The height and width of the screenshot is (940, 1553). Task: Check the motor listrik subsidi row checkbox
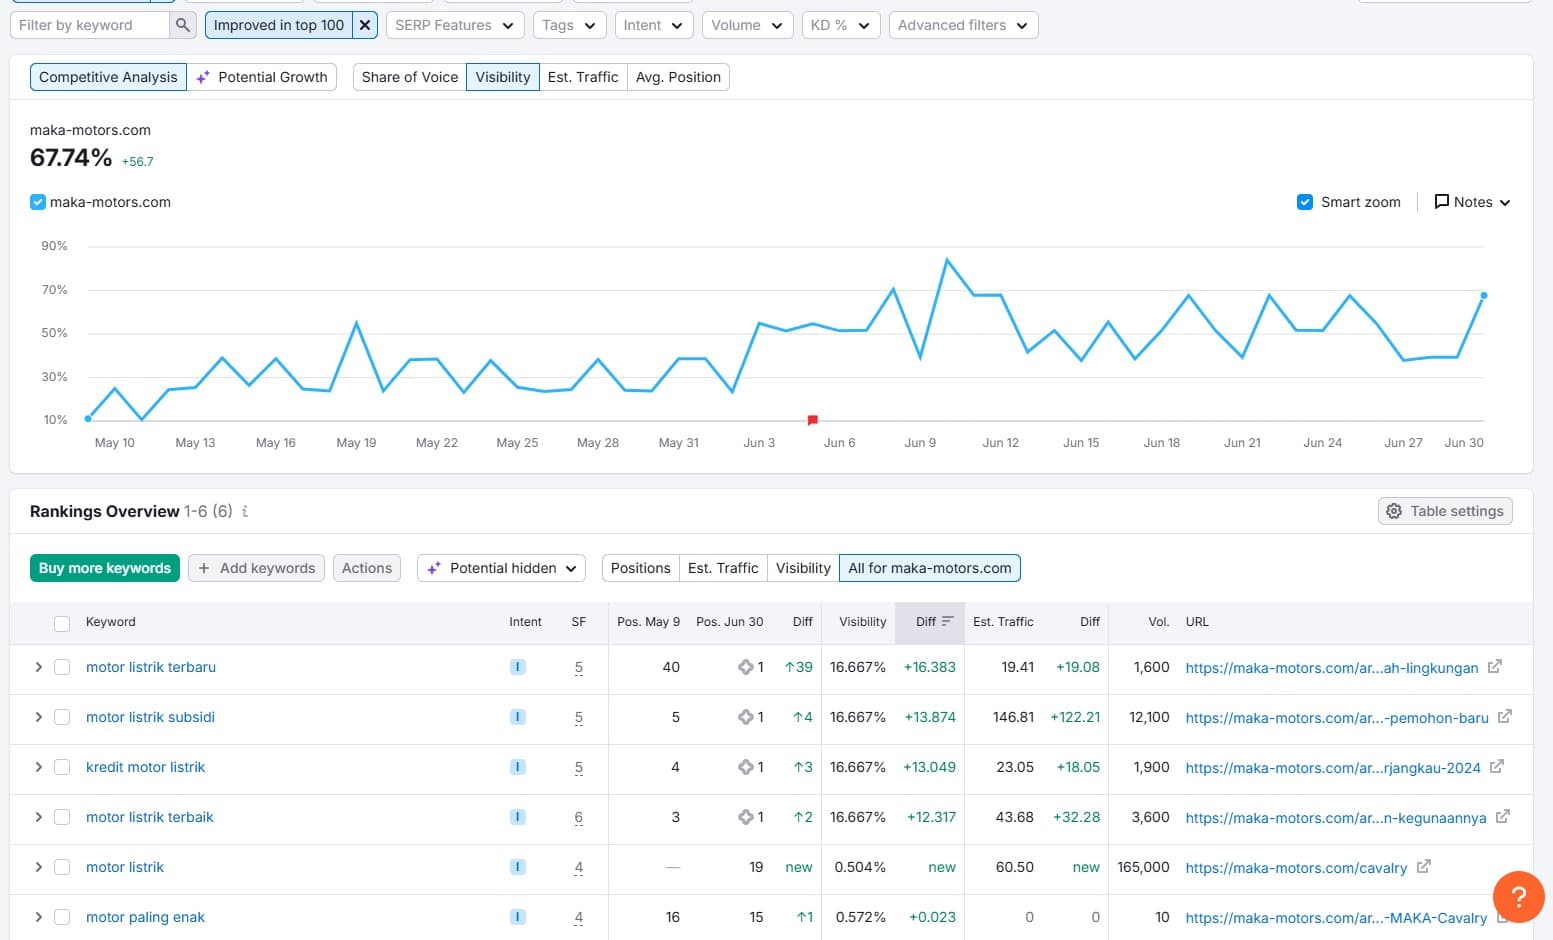coord(62,717)
